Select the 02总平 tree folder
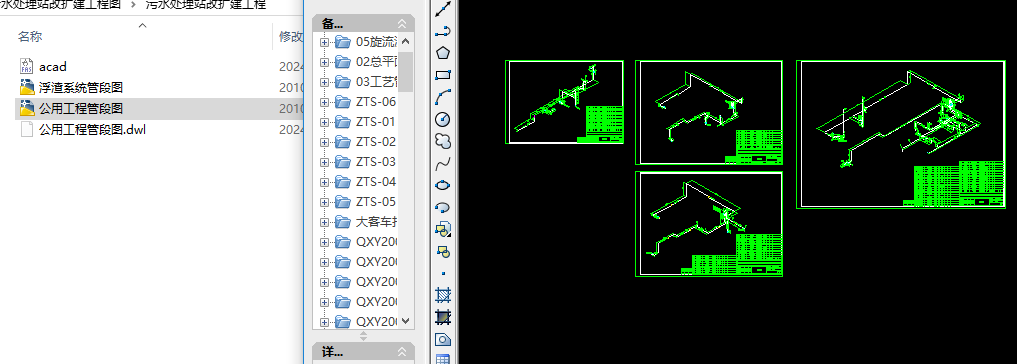1017x364 pixels. (365, 62)
